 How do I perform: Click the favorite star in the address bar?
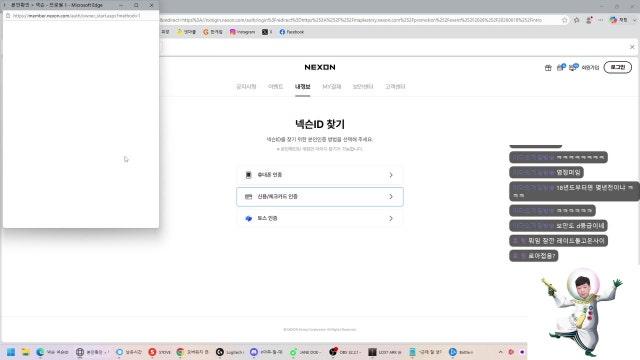point(564,20)
